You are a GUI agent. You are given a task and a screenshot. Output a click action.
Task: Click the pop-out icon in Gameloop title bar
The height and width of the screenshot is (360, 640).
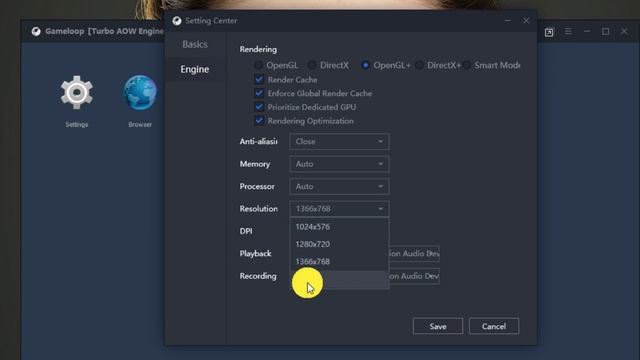tap(549, 32)
